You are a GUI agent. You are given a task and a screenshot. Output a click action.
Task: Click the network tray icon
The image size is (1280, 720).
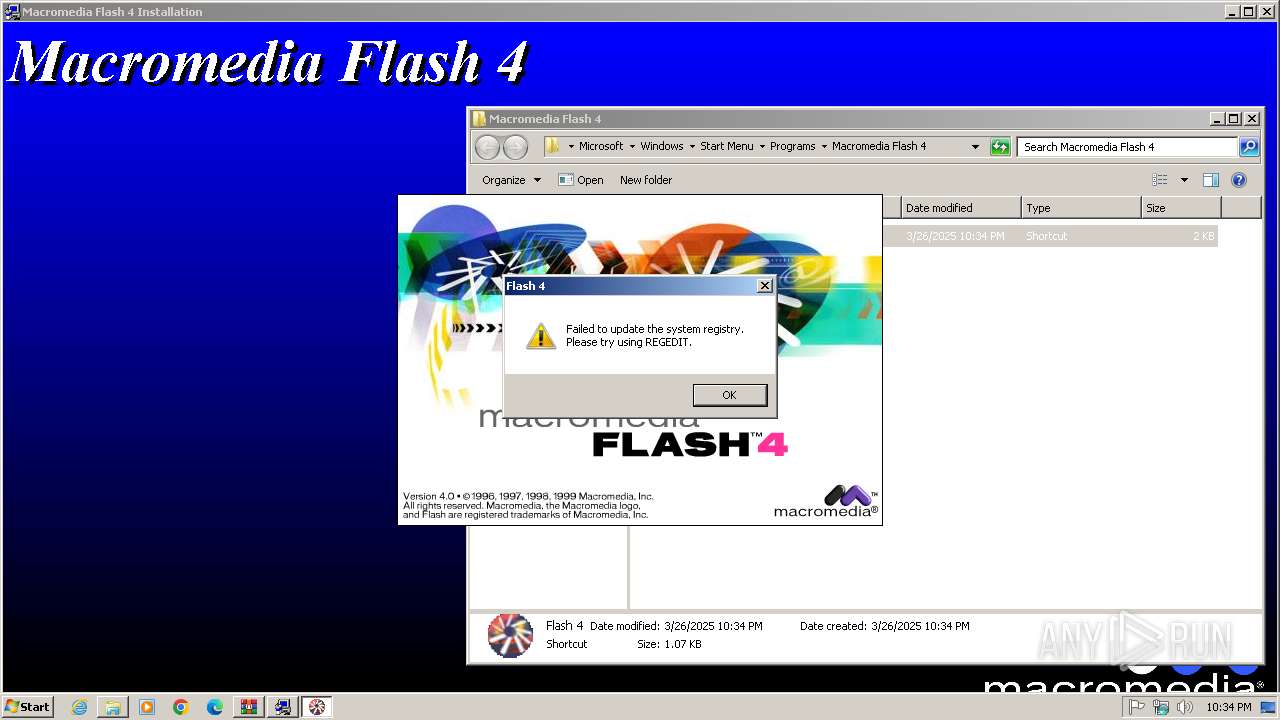pos(1161,707)
